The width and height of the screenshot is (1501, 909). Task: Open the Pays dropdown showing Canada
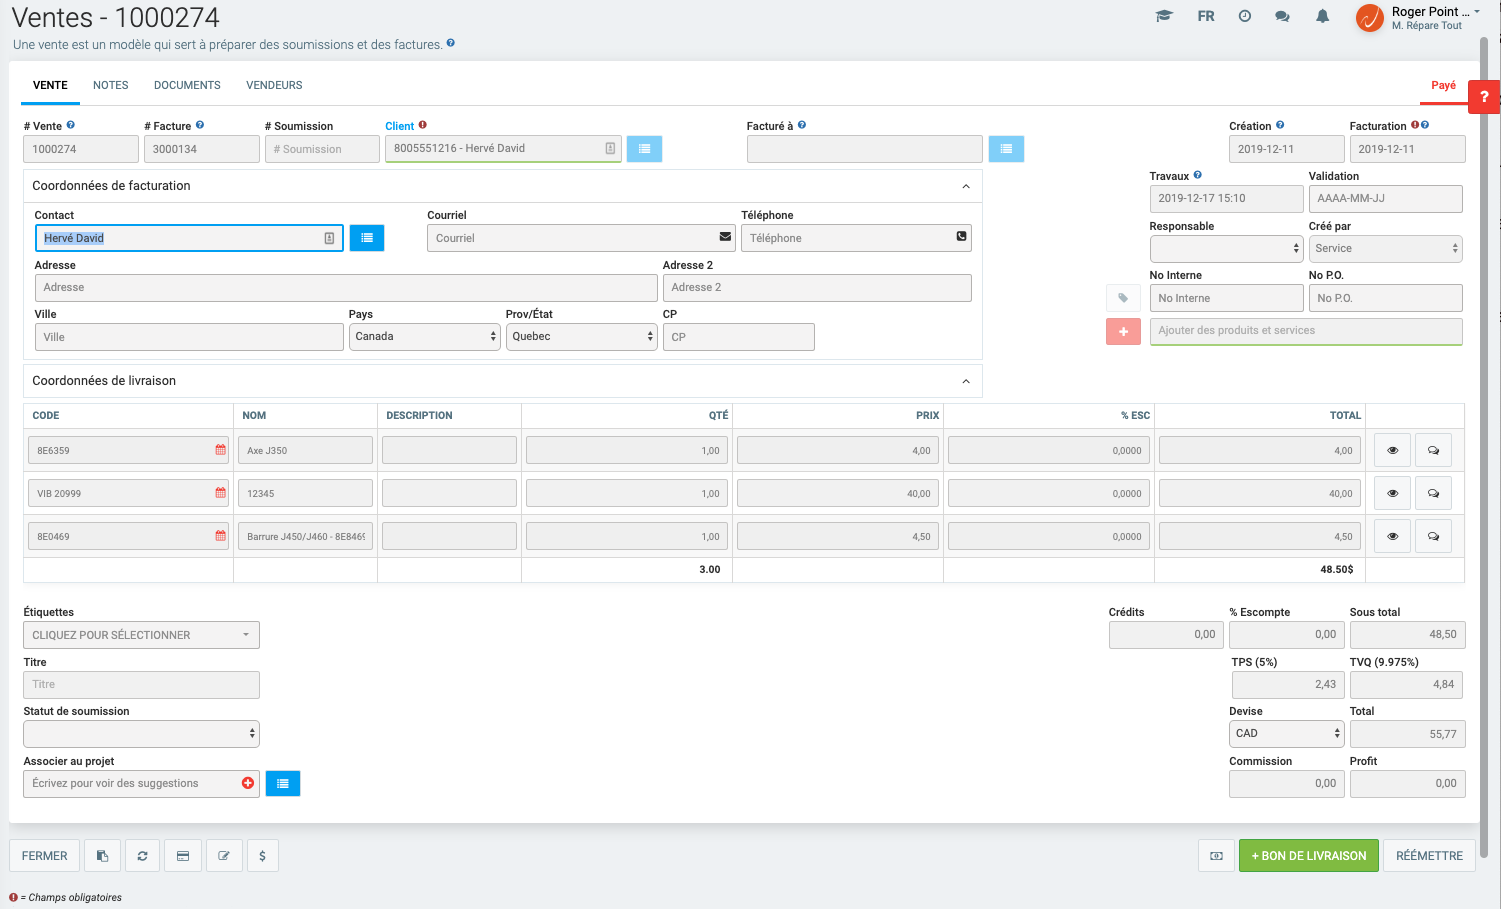(424, 337)
